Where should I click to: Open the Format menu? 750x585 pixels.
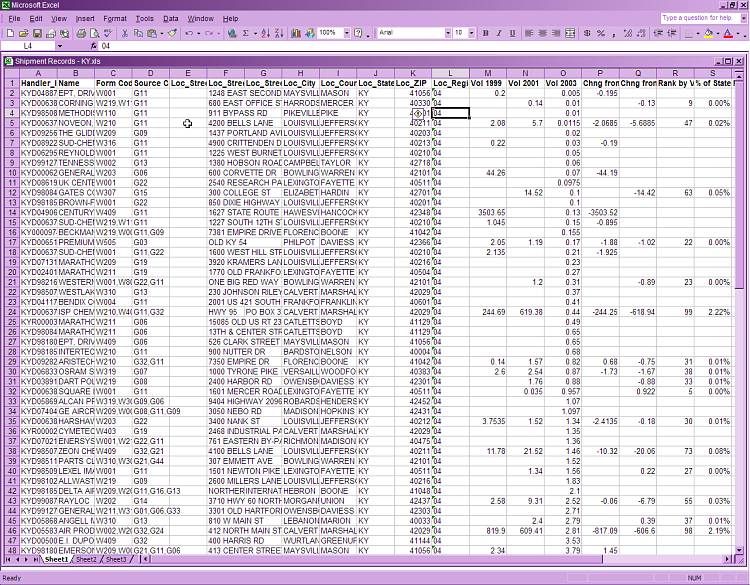(x=115, y=19)
